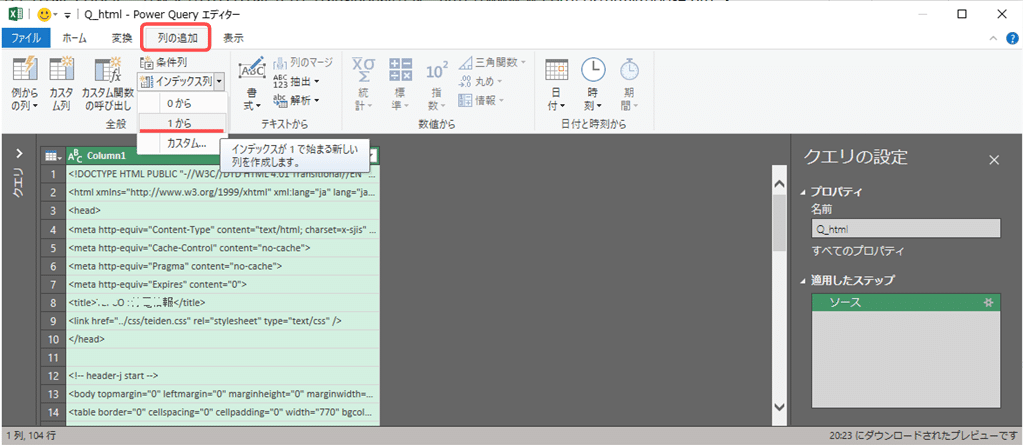Click scrollbar up arrow of data grid
The image size is (1023, 445).
coord(779,184)
